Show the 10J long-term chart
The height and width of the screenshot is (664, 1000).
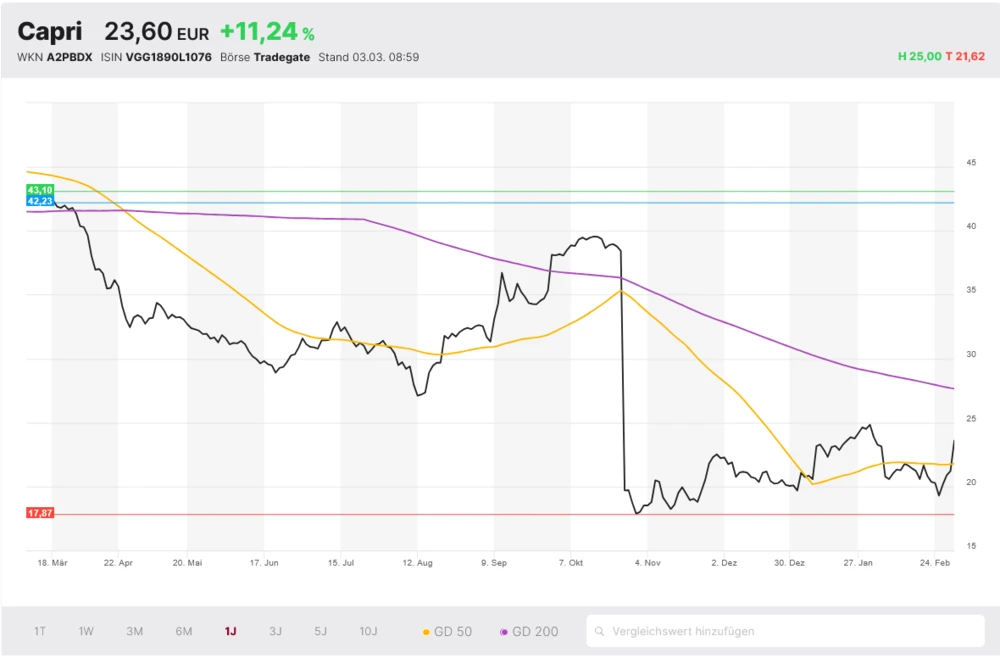(x=368, y=631)
